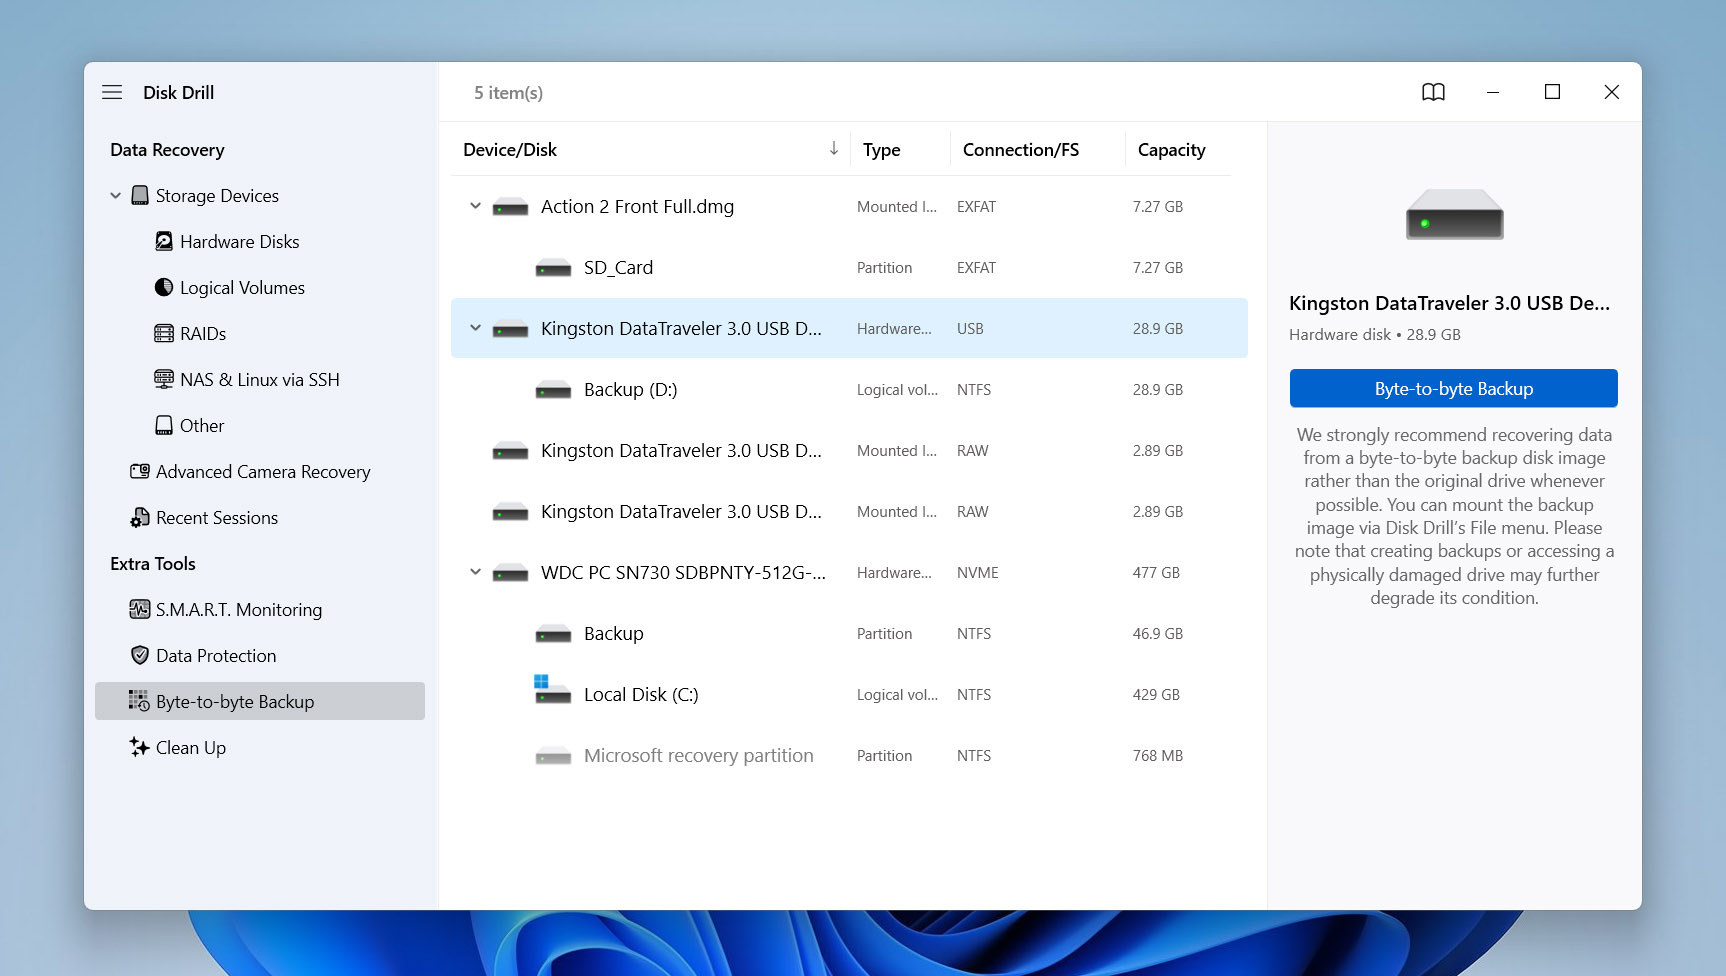Open Advanced Camera Recovery
Image resolution: width=1726 pixels, height=976 pixels.
pos(263,471)
